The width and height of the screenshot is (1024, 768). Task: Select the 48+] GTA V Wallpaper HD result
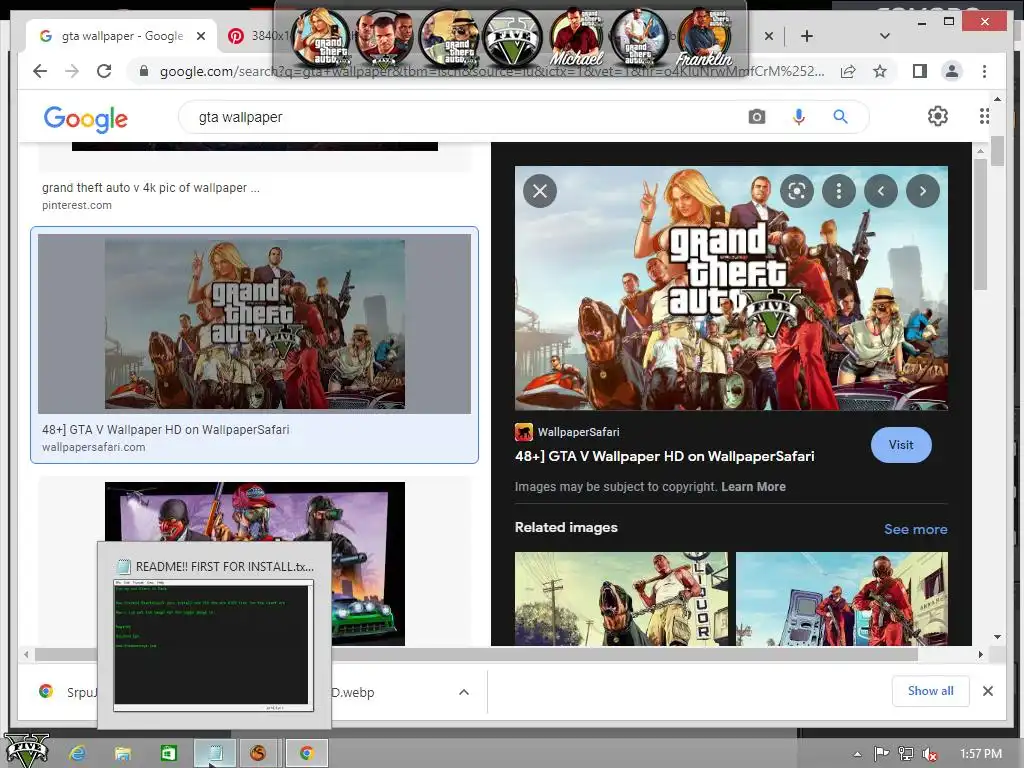[x=254, y=345]
